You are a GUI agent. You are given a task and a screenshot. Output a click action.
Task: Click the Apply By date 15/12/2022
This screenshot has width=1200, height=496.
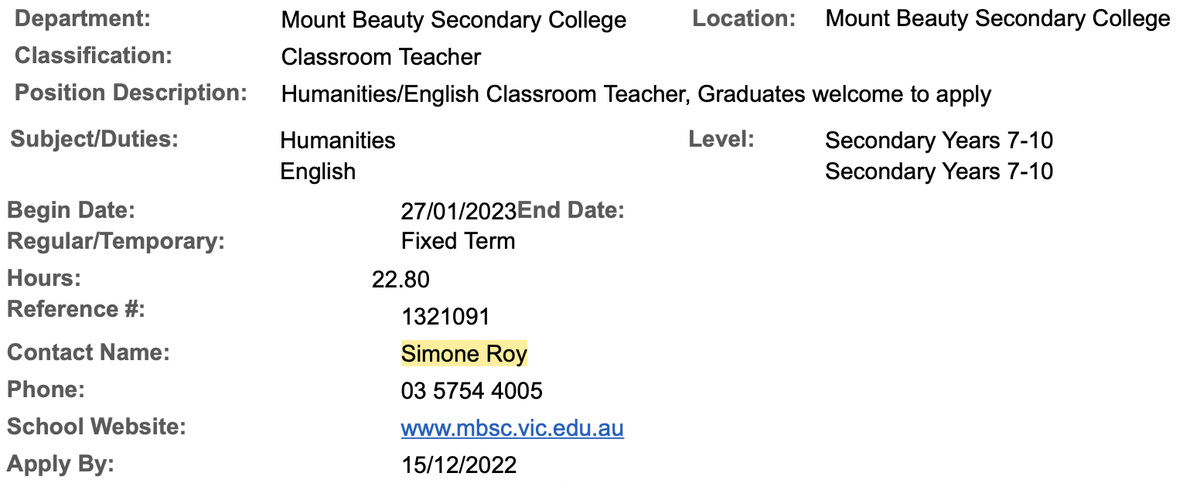459,465
